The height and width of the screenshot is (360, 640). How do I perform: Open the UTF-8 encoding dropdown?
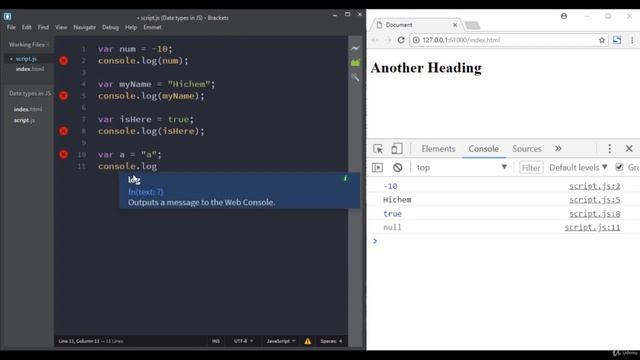pyautogui.click(x=243, y=341)
